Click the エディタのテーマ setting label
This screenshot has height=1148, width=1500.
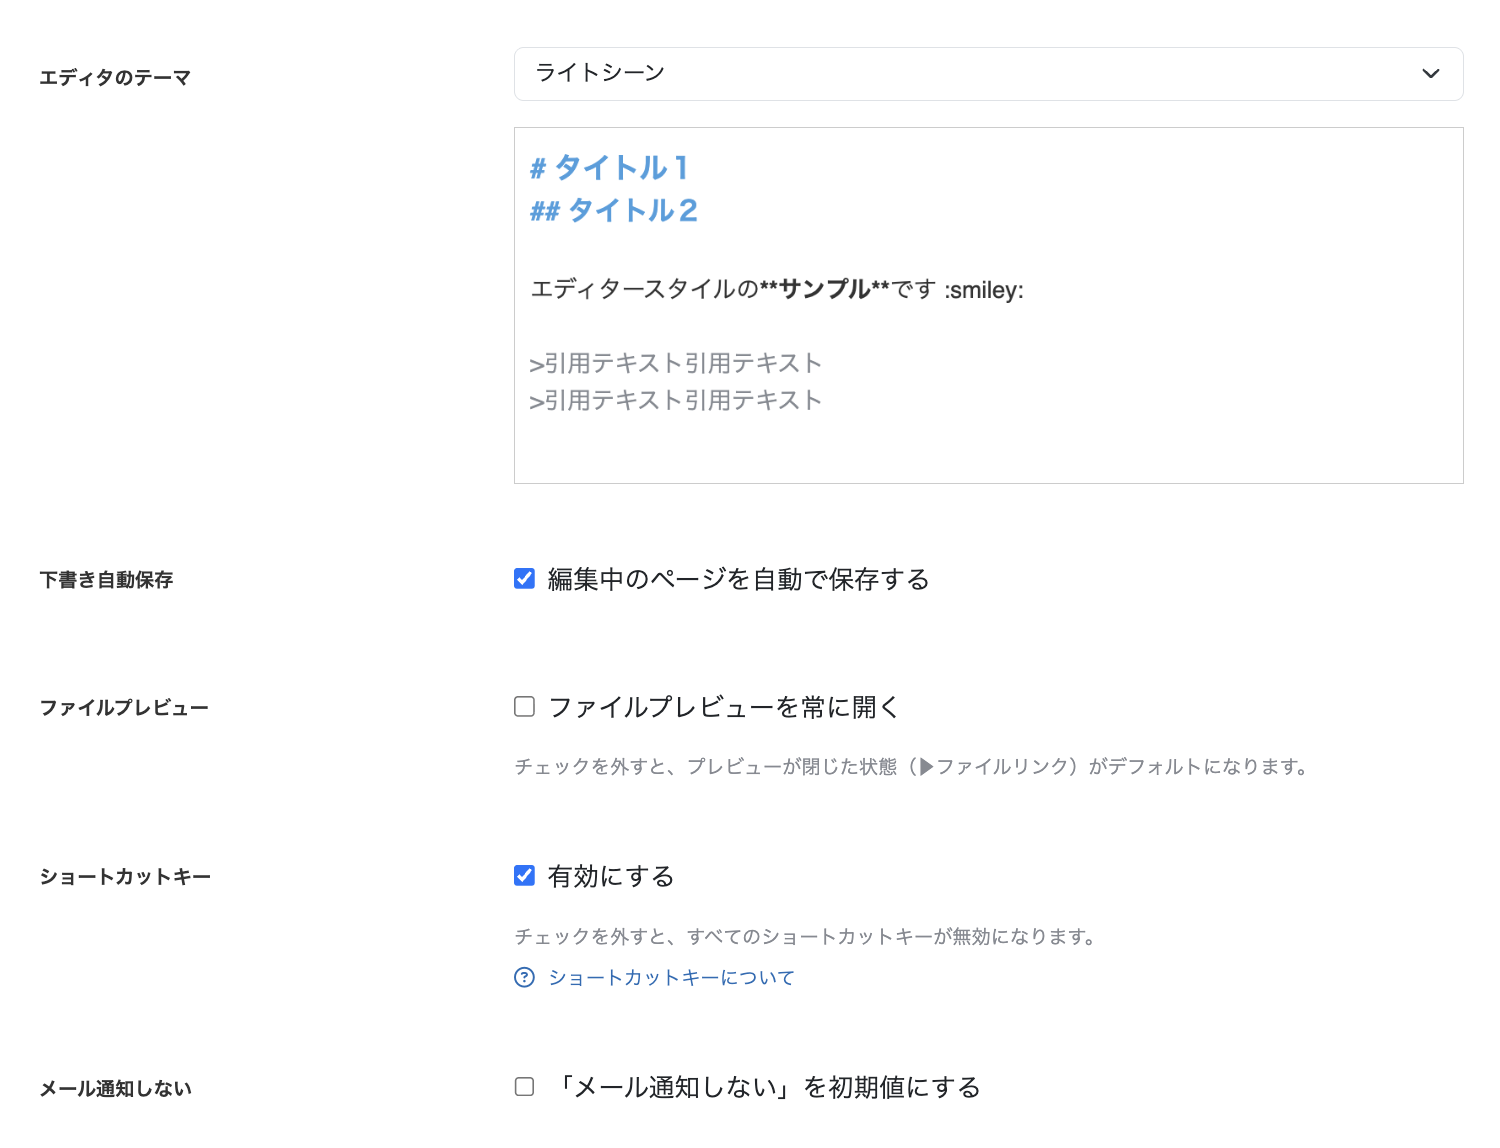[x=115, y=78]
